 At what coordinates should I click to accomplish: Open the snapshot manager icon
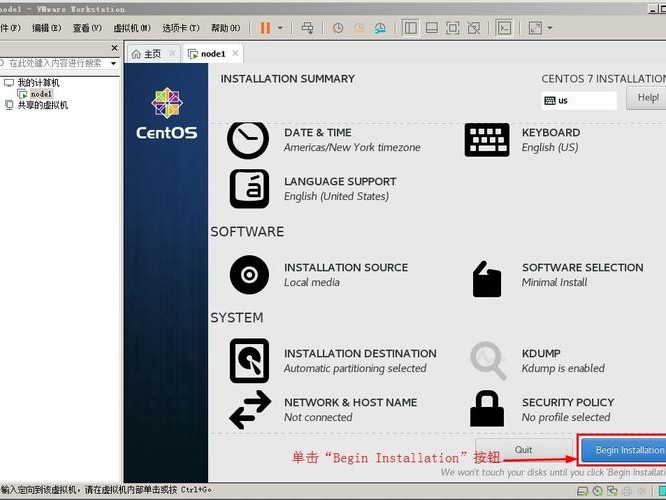click(x=380, y=28)
